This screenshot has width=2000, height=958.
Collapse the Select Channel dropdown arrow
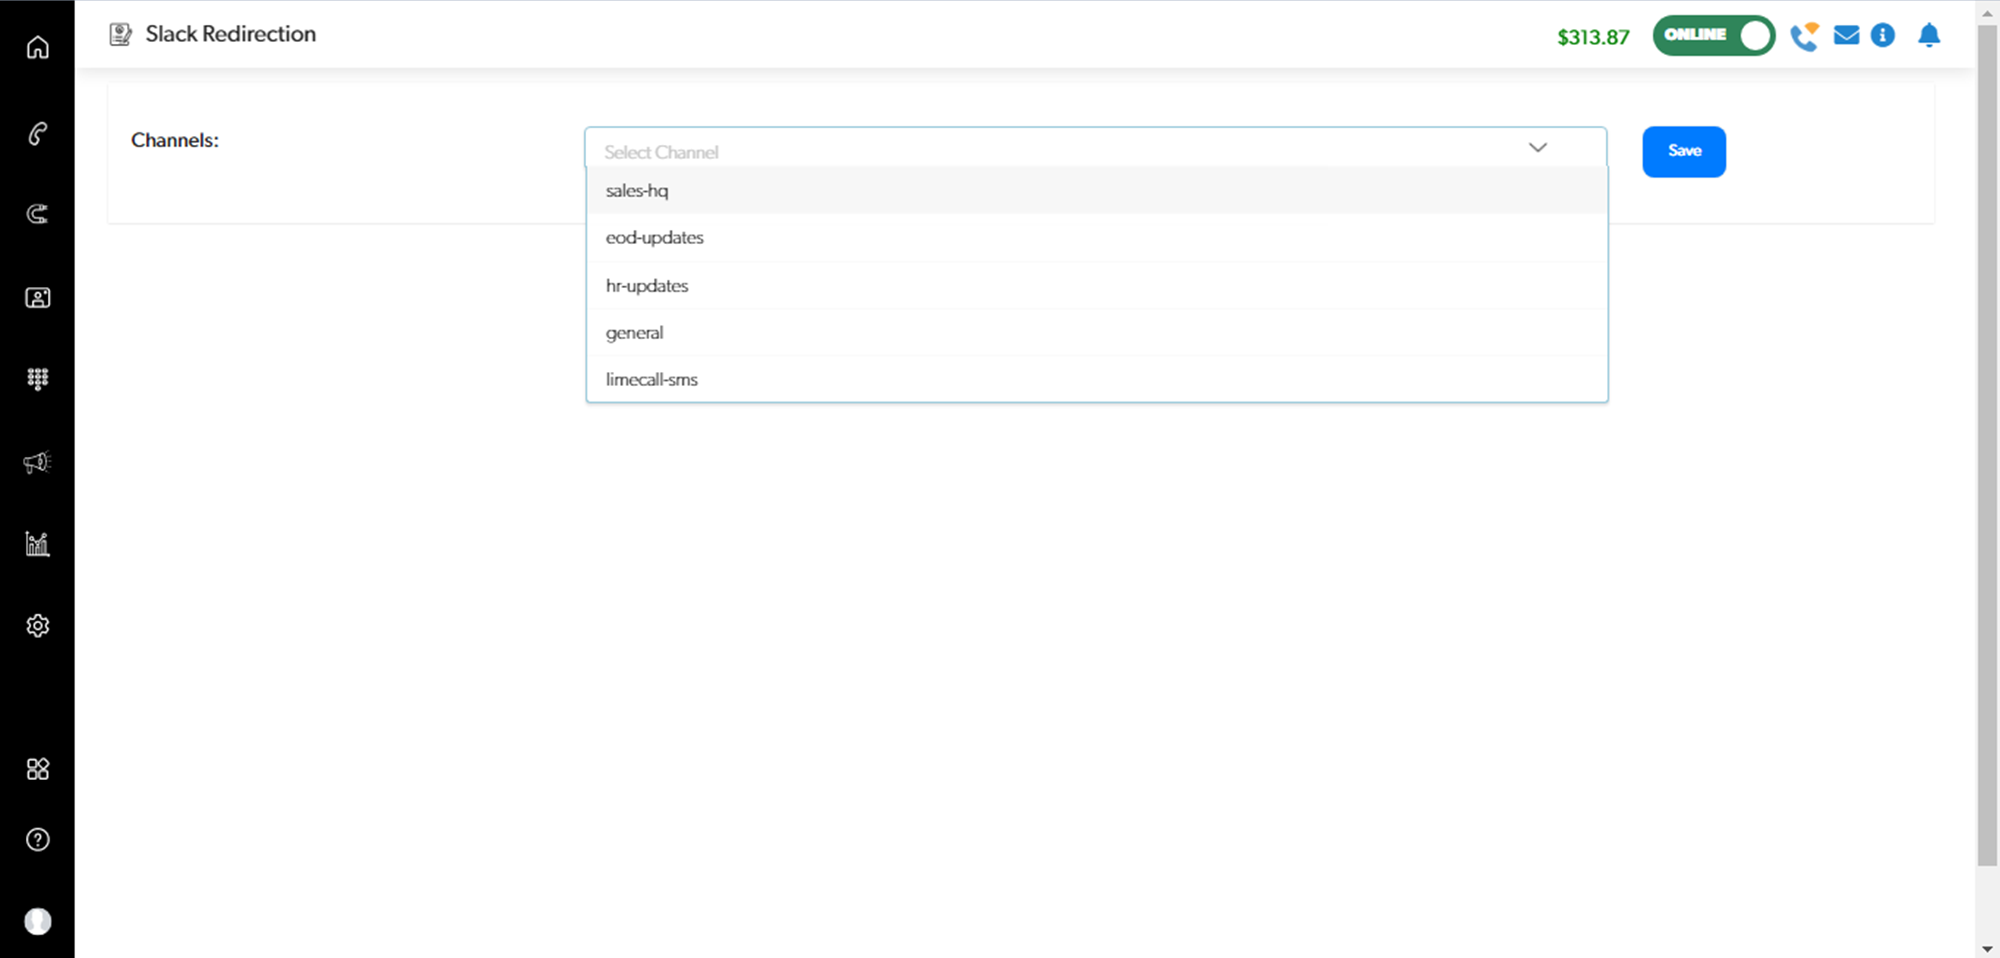1537,148
